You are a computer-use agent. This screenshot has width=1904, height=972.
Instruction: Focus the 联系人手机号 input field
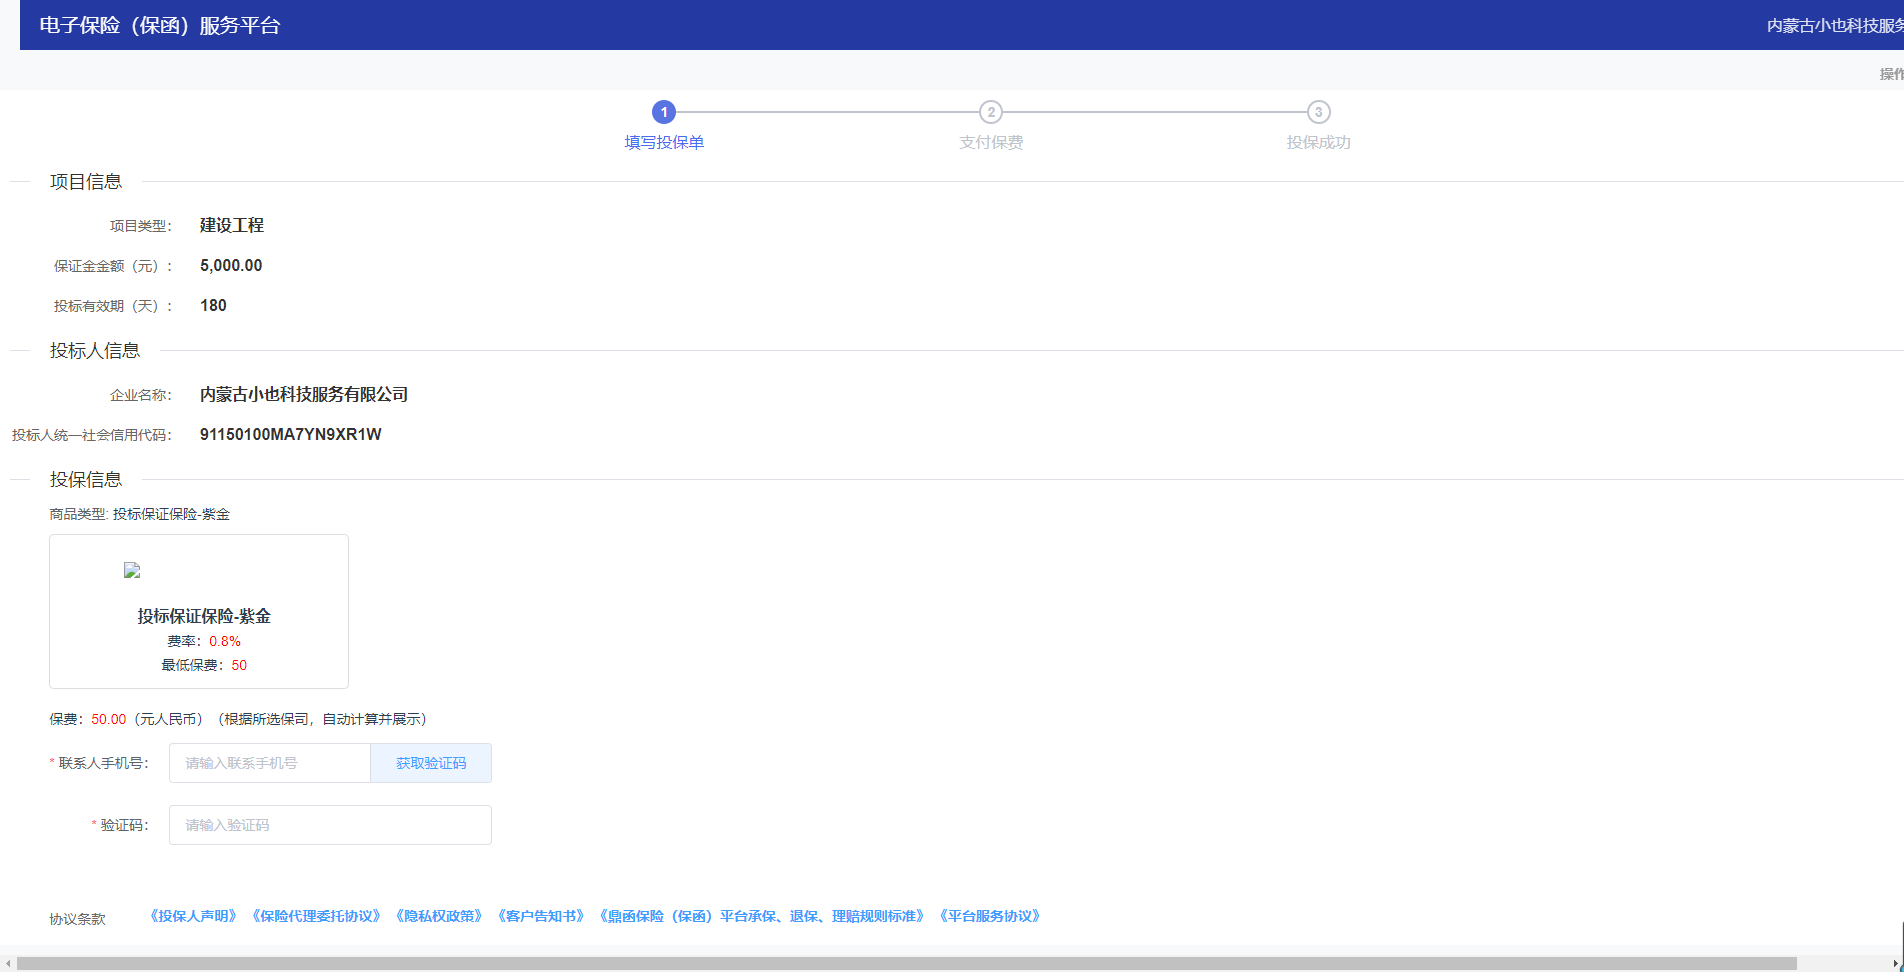coord(270,763)
